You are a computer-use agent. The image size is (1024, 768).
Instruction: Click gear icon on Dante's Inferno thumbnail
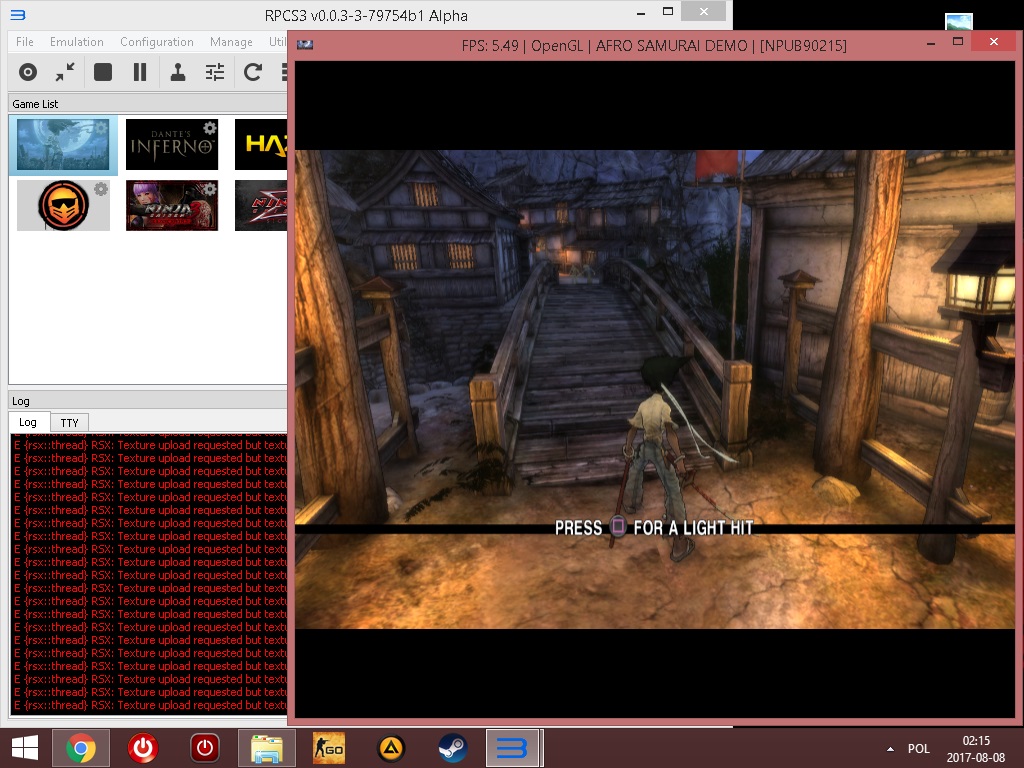point(210,127)
